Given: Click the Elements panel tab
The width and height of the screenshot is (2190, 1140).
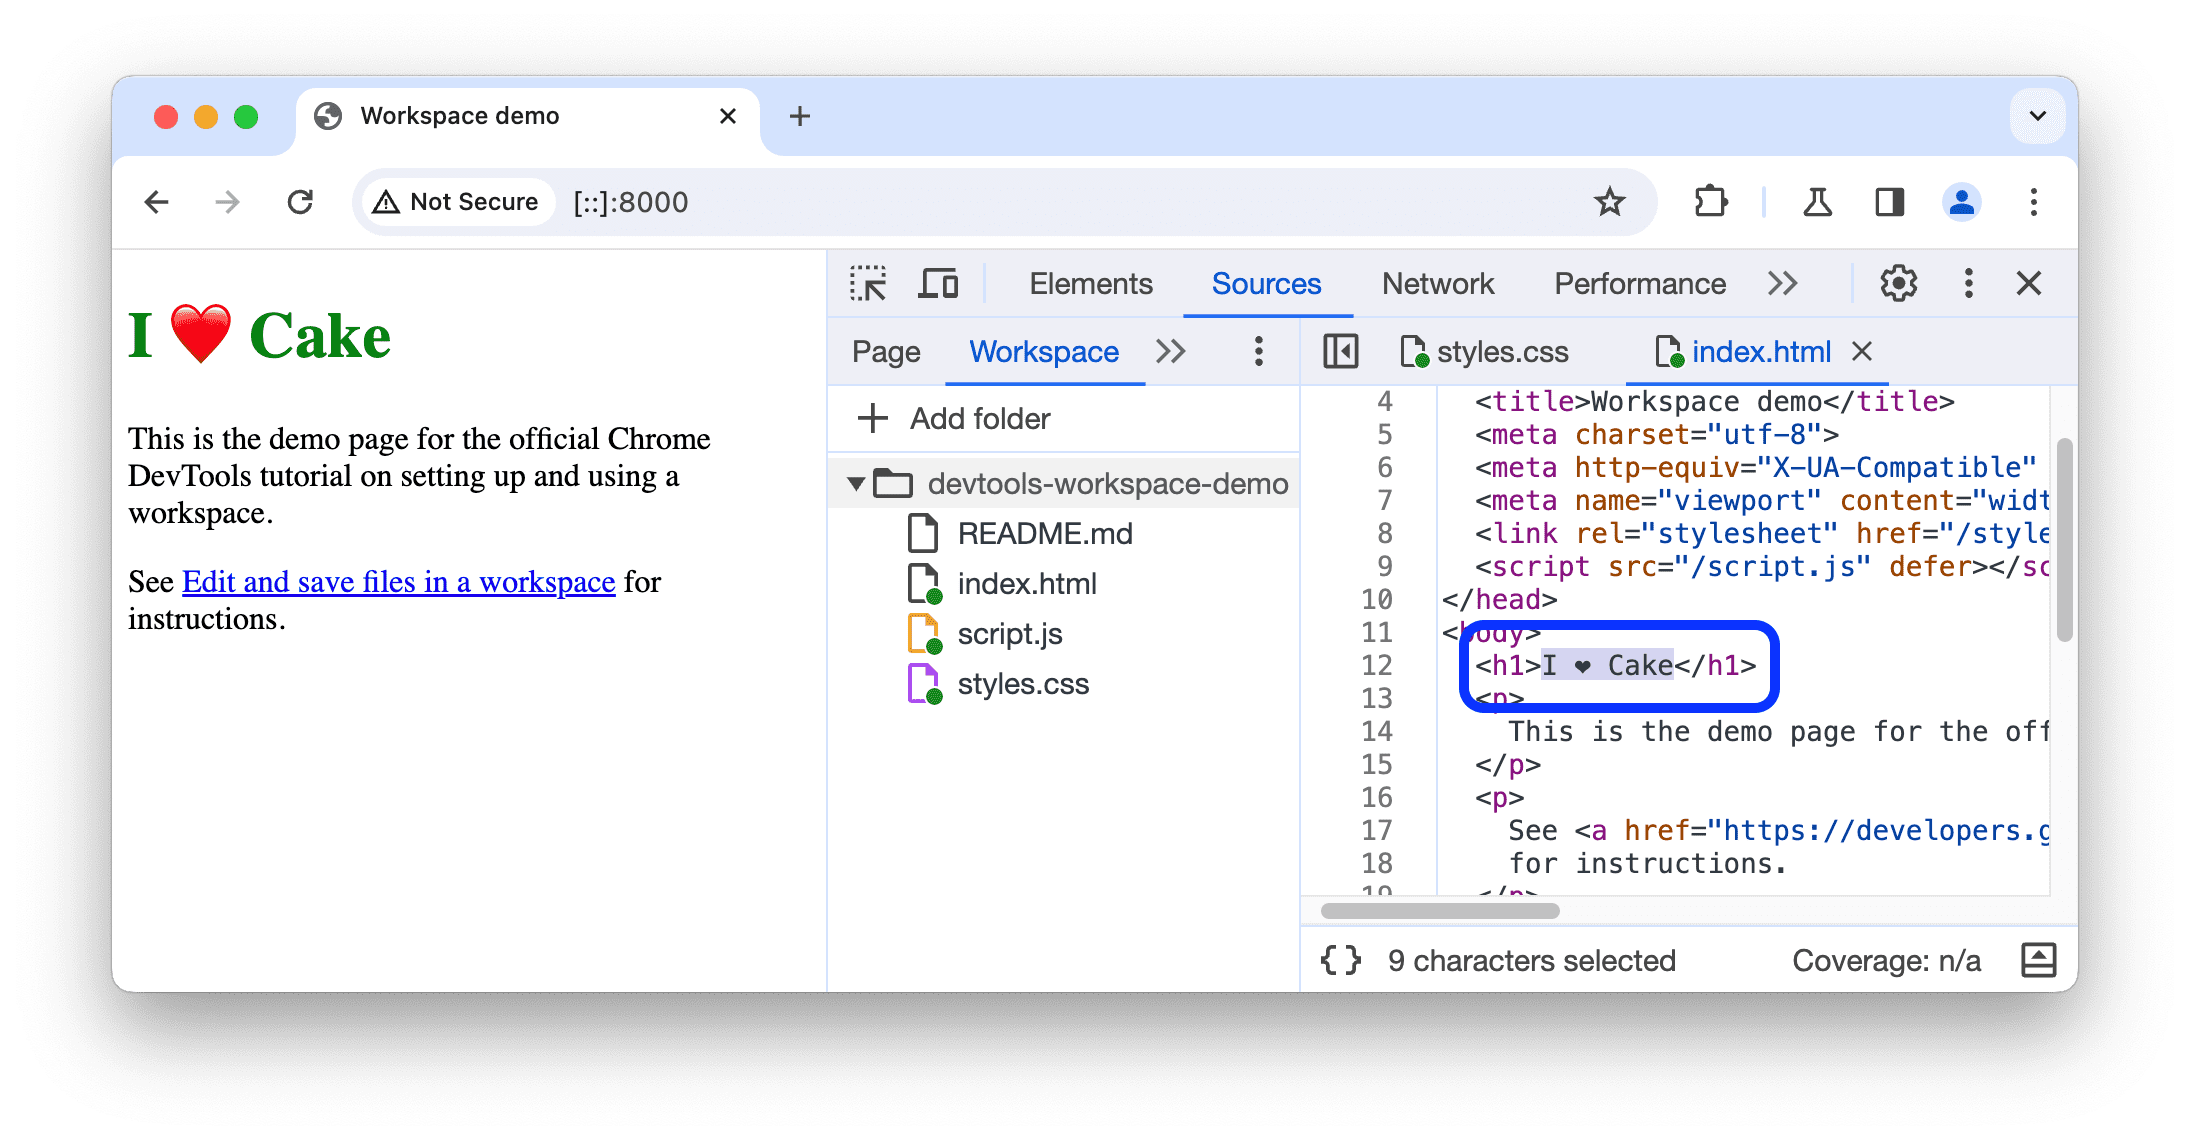Looking at the screenshot, I should [1088, 284].
